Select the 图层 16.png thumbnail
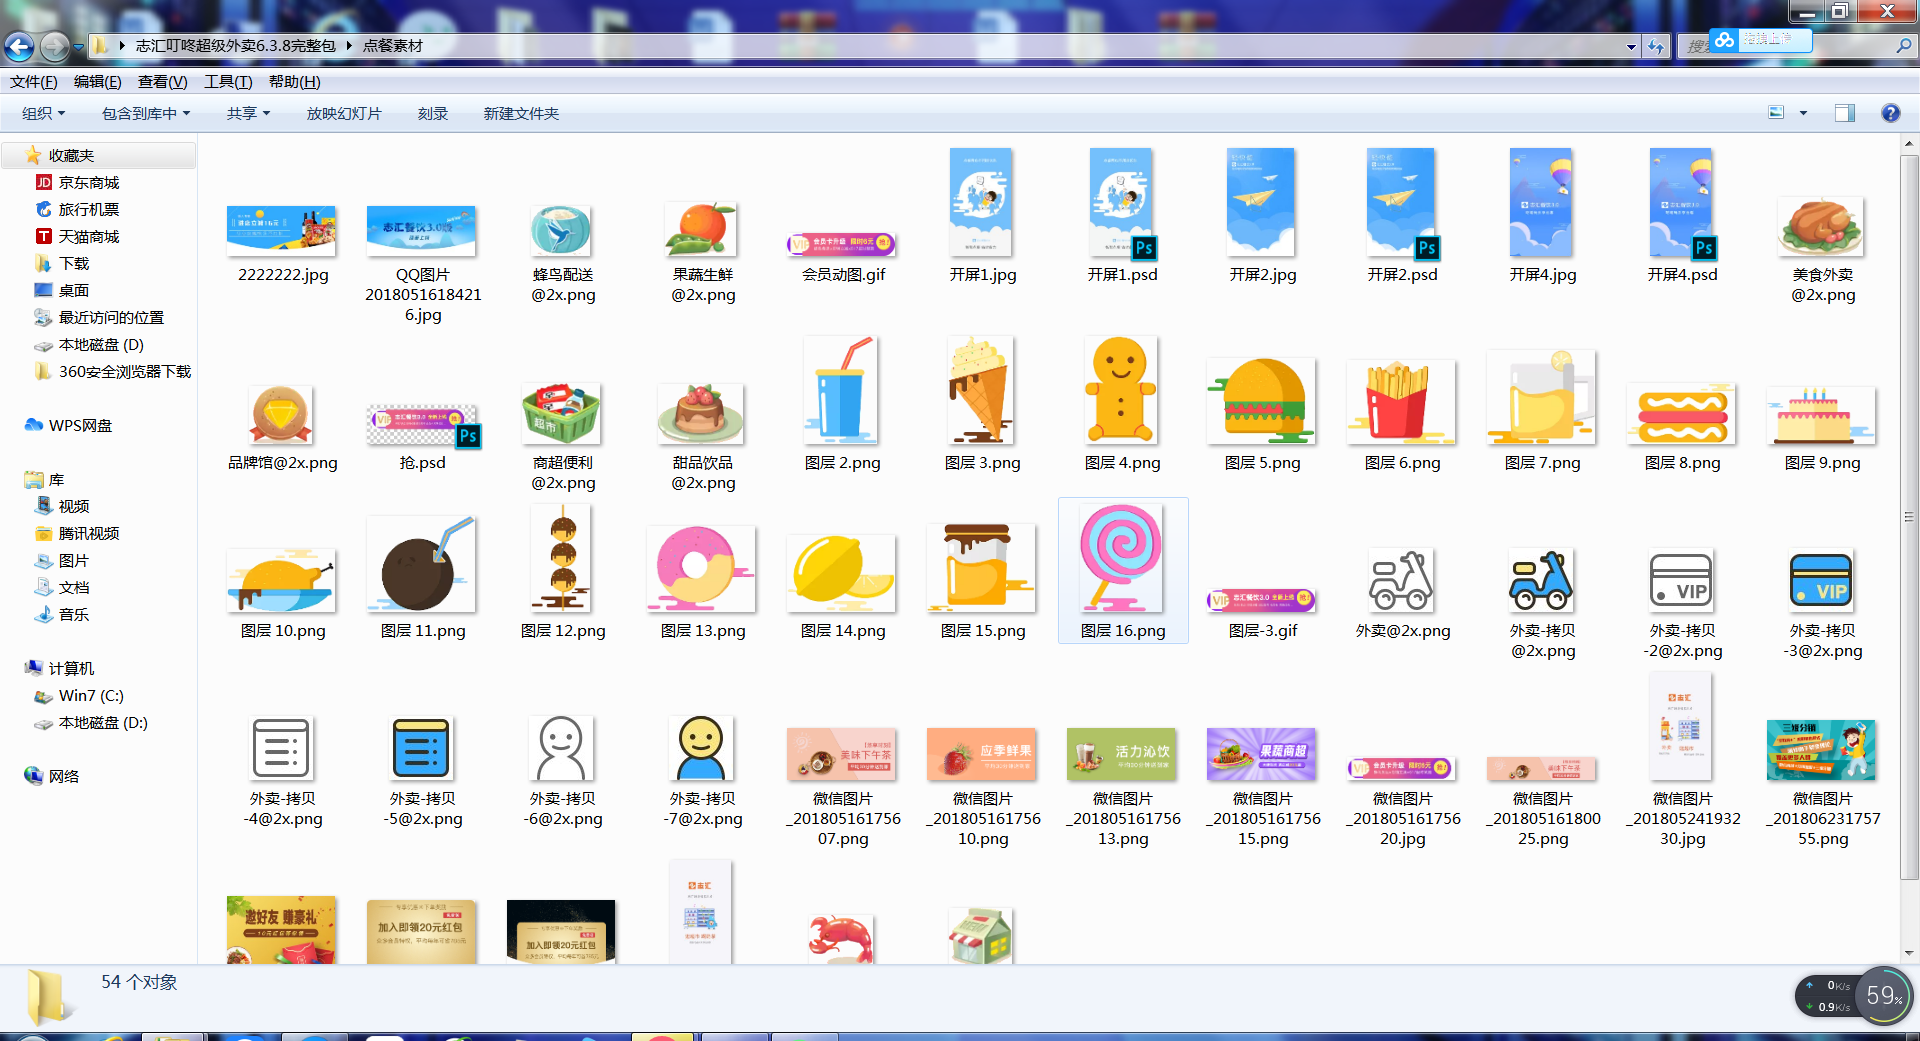This screenshot has width=1920, height=1041. pyautogui.click(x=1122, y=565)
